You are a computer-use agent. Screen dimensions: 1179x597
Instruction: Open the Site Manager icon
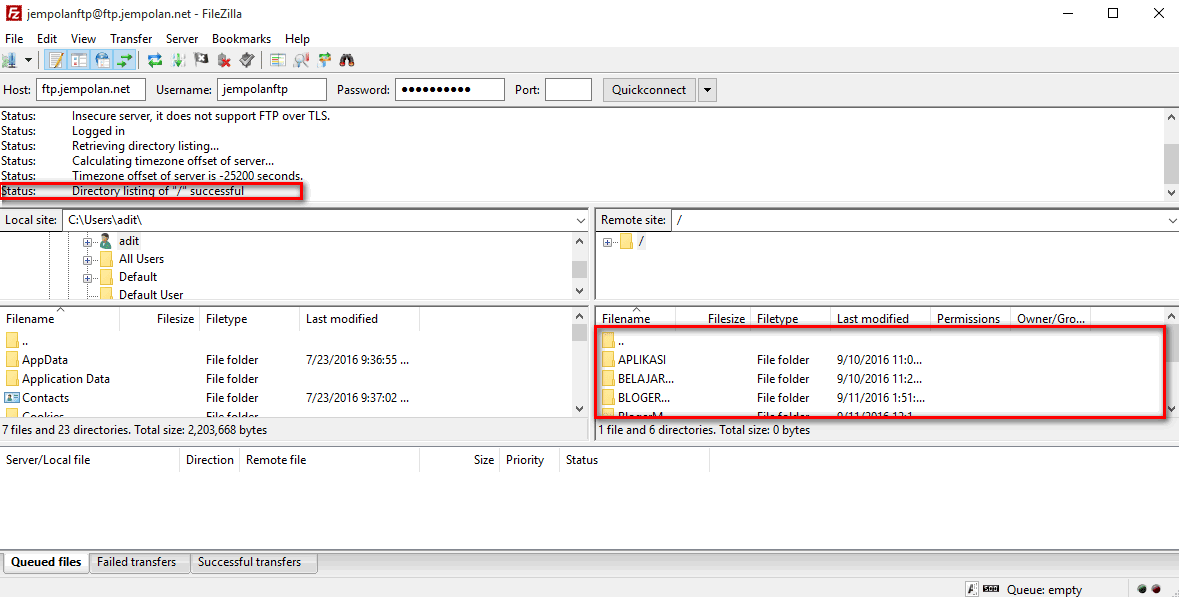10,60
